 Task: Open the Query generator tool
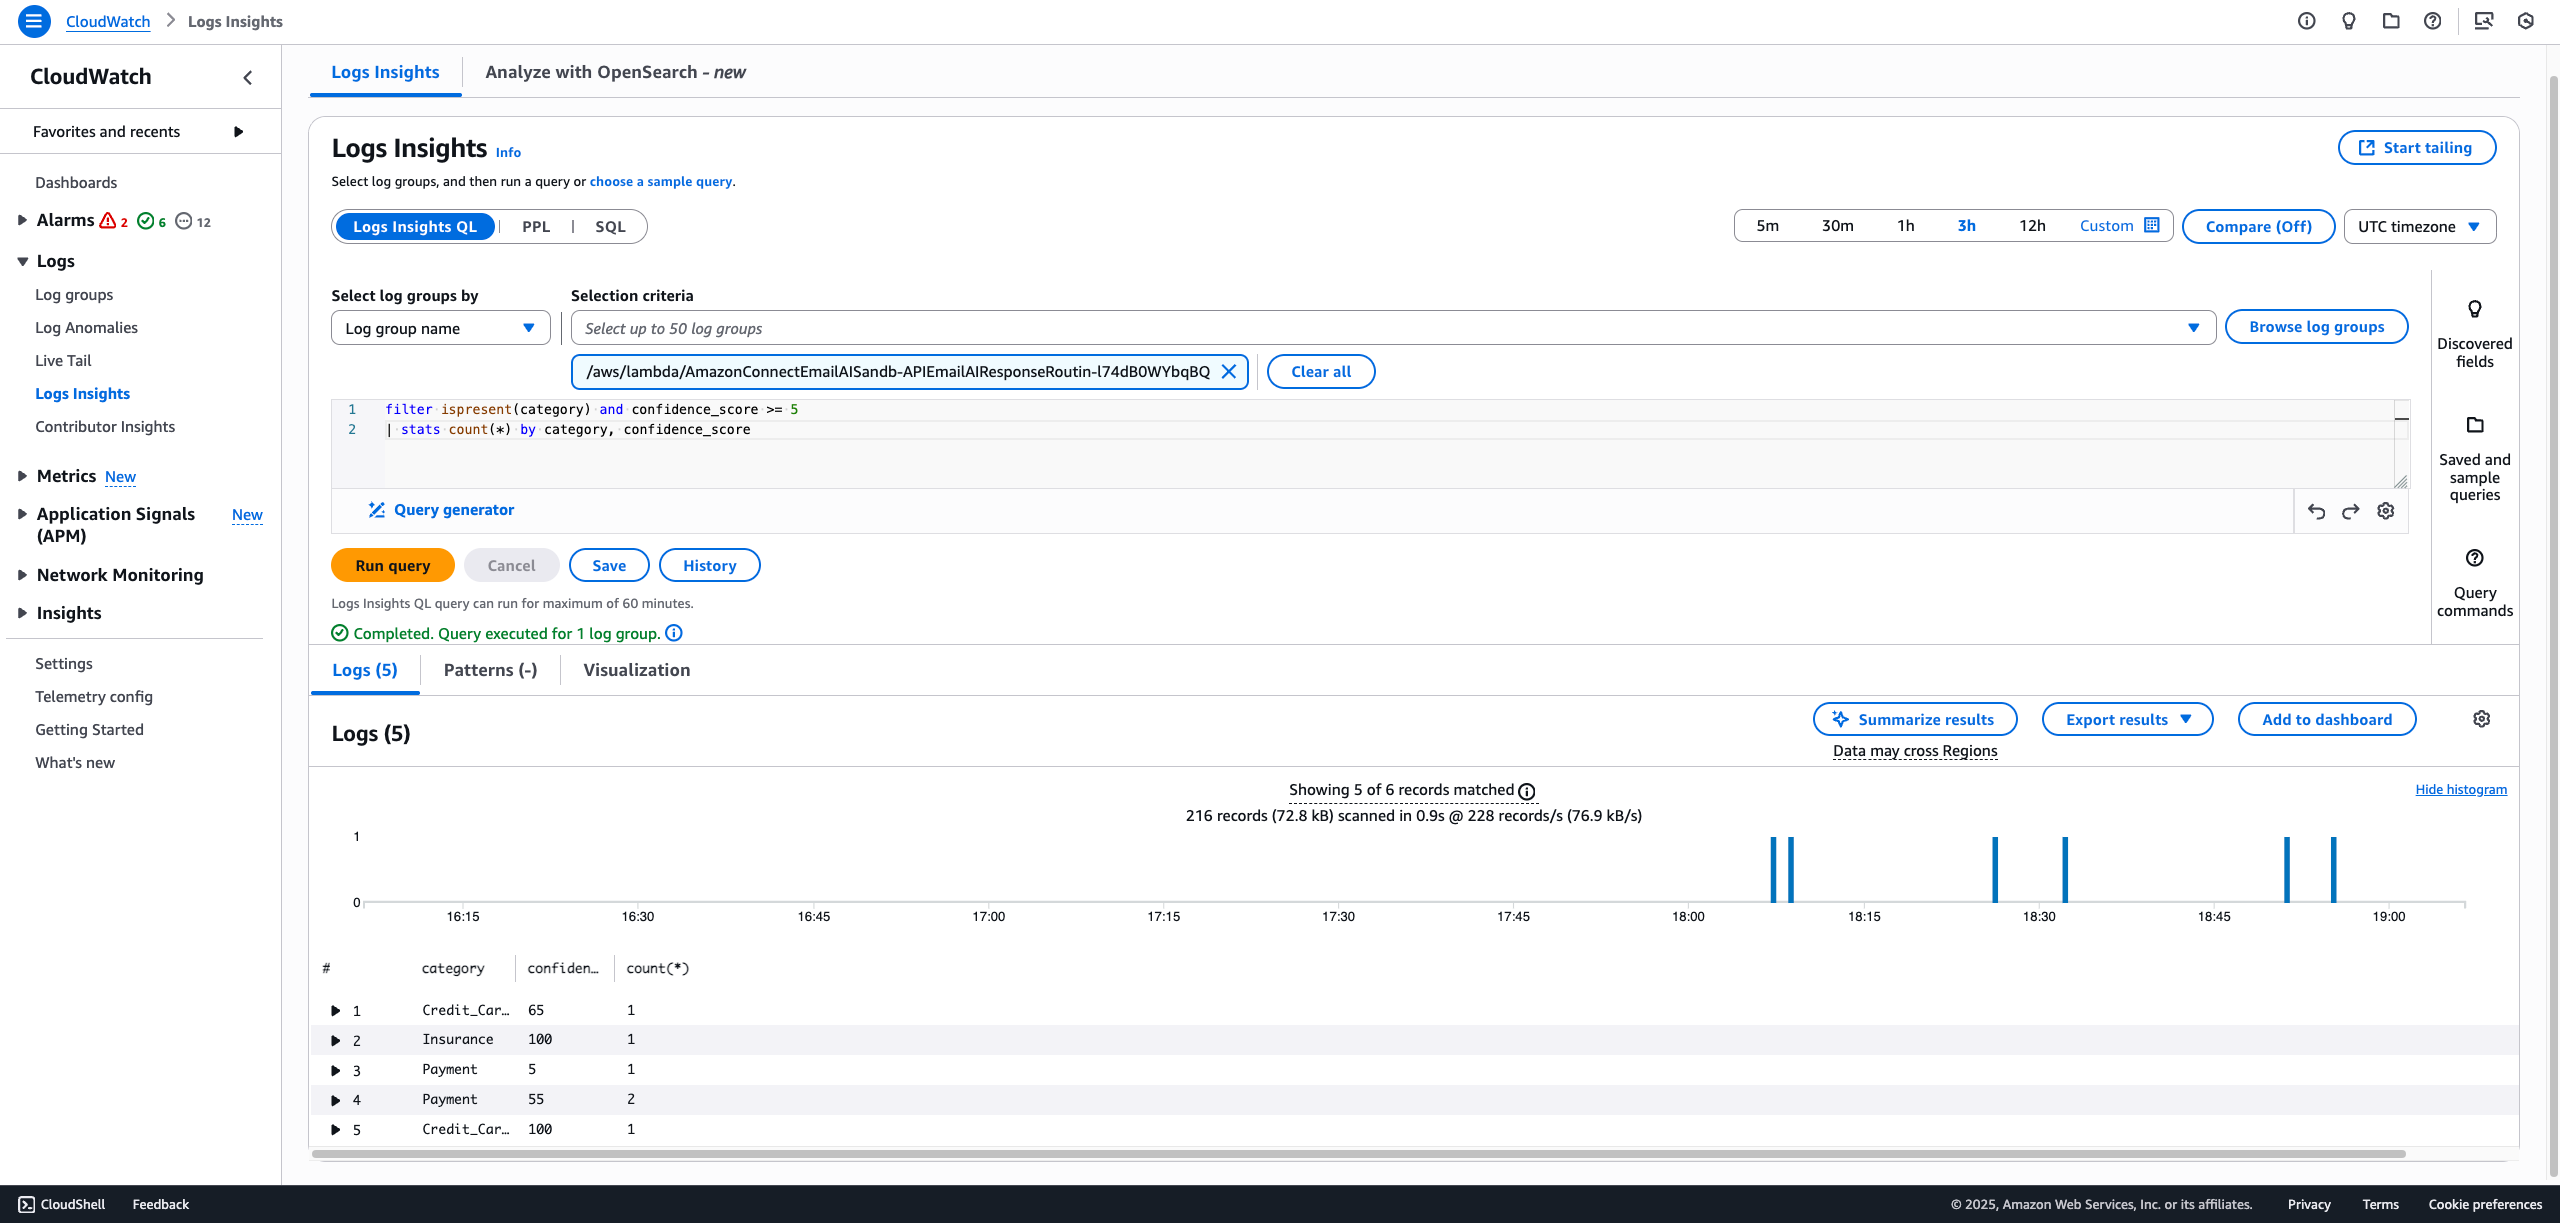440,509
